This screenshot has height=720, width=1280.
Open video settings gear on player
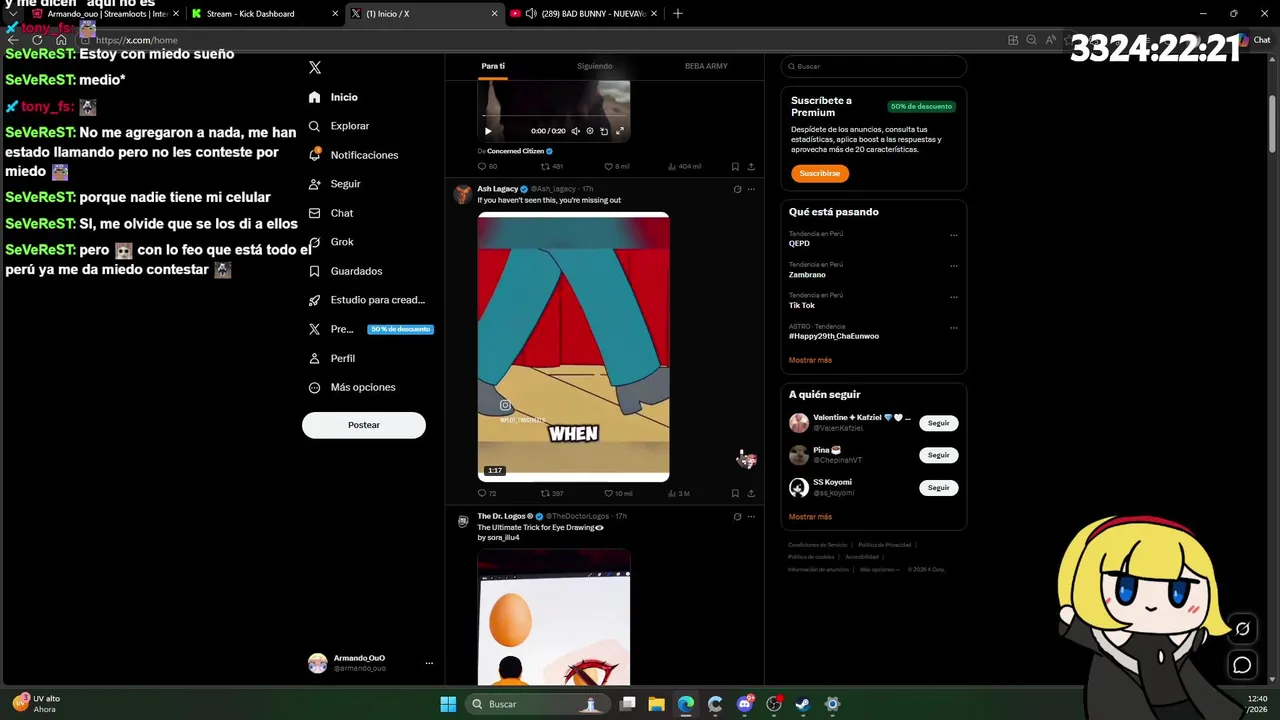point(590,131)
